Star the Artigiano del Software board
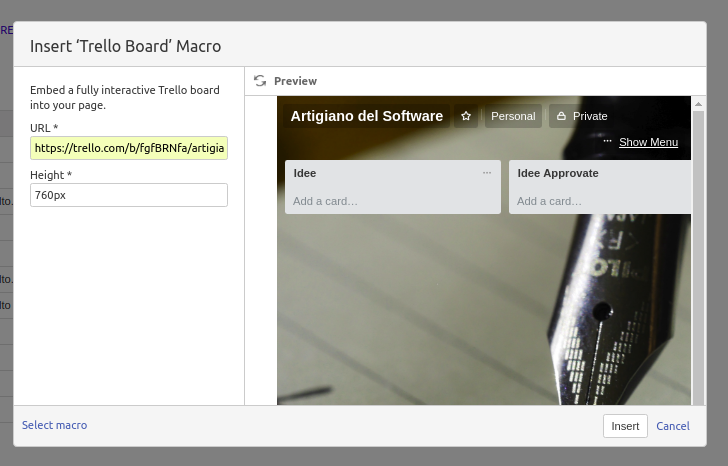728x466 pixels. click(x=465, y=116)
